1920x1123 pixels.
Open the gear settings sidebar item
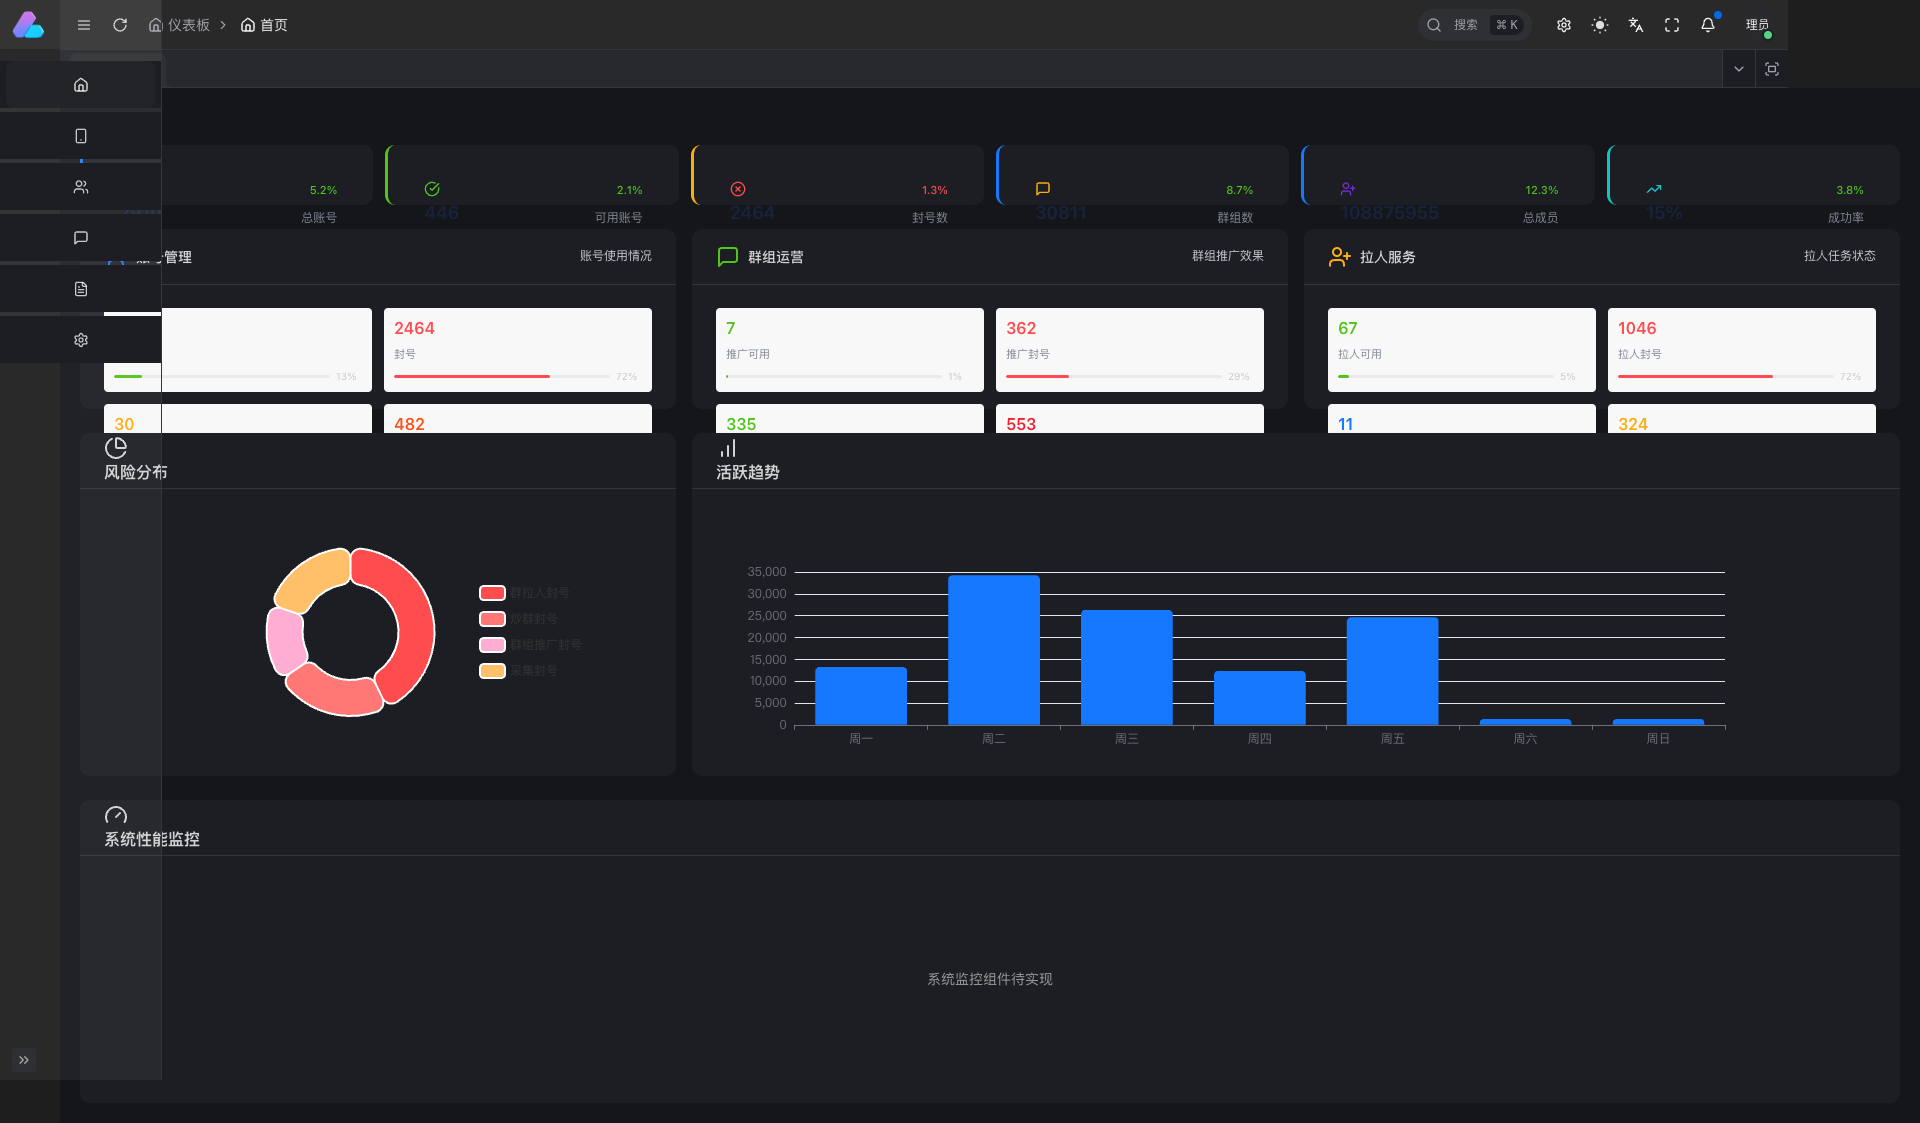point(81,340)
